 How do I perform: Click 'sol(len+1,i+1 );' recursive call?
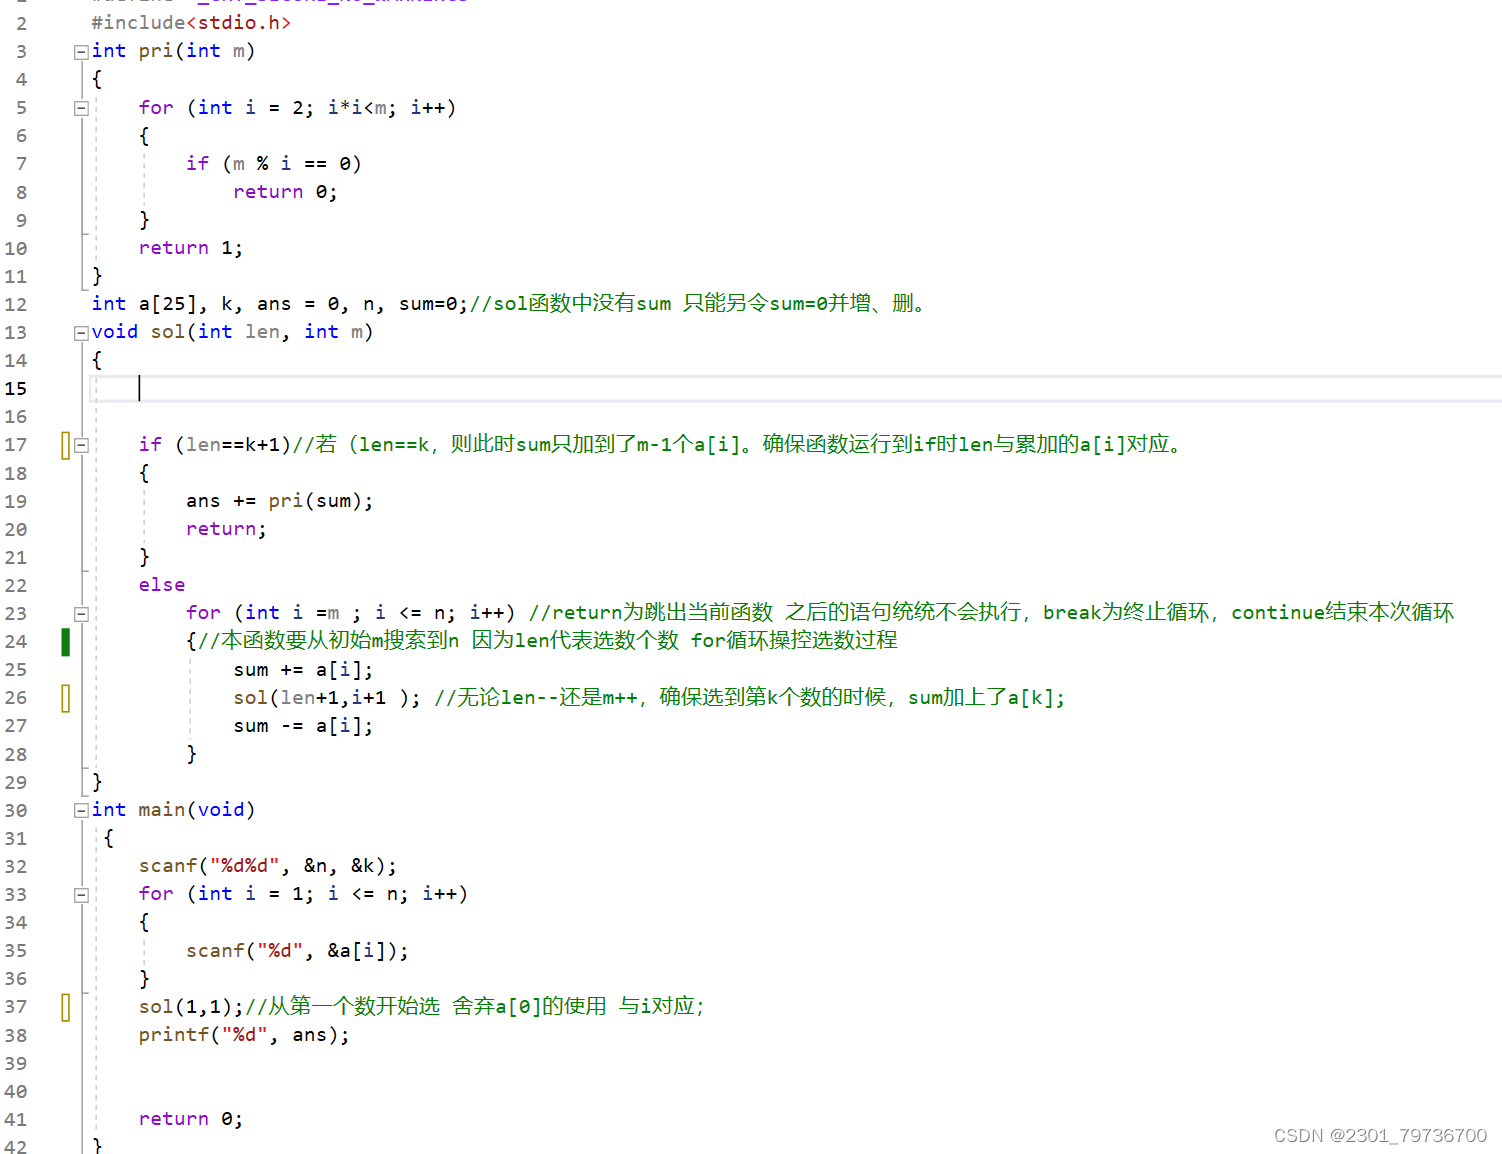click(326, 698)
